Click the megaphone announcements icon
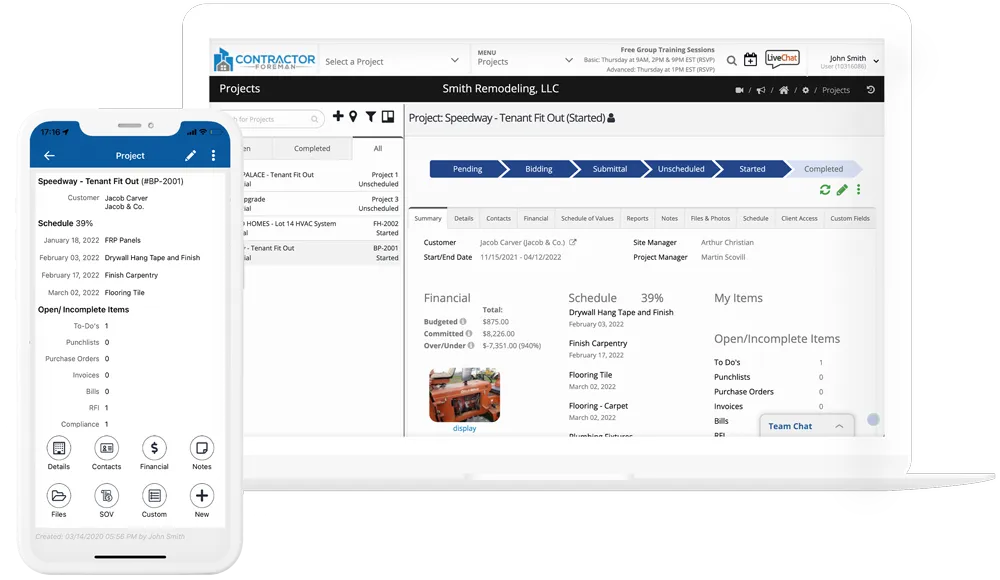The width and height of the screenshot is (1000, 580). (x=761, y=91)
